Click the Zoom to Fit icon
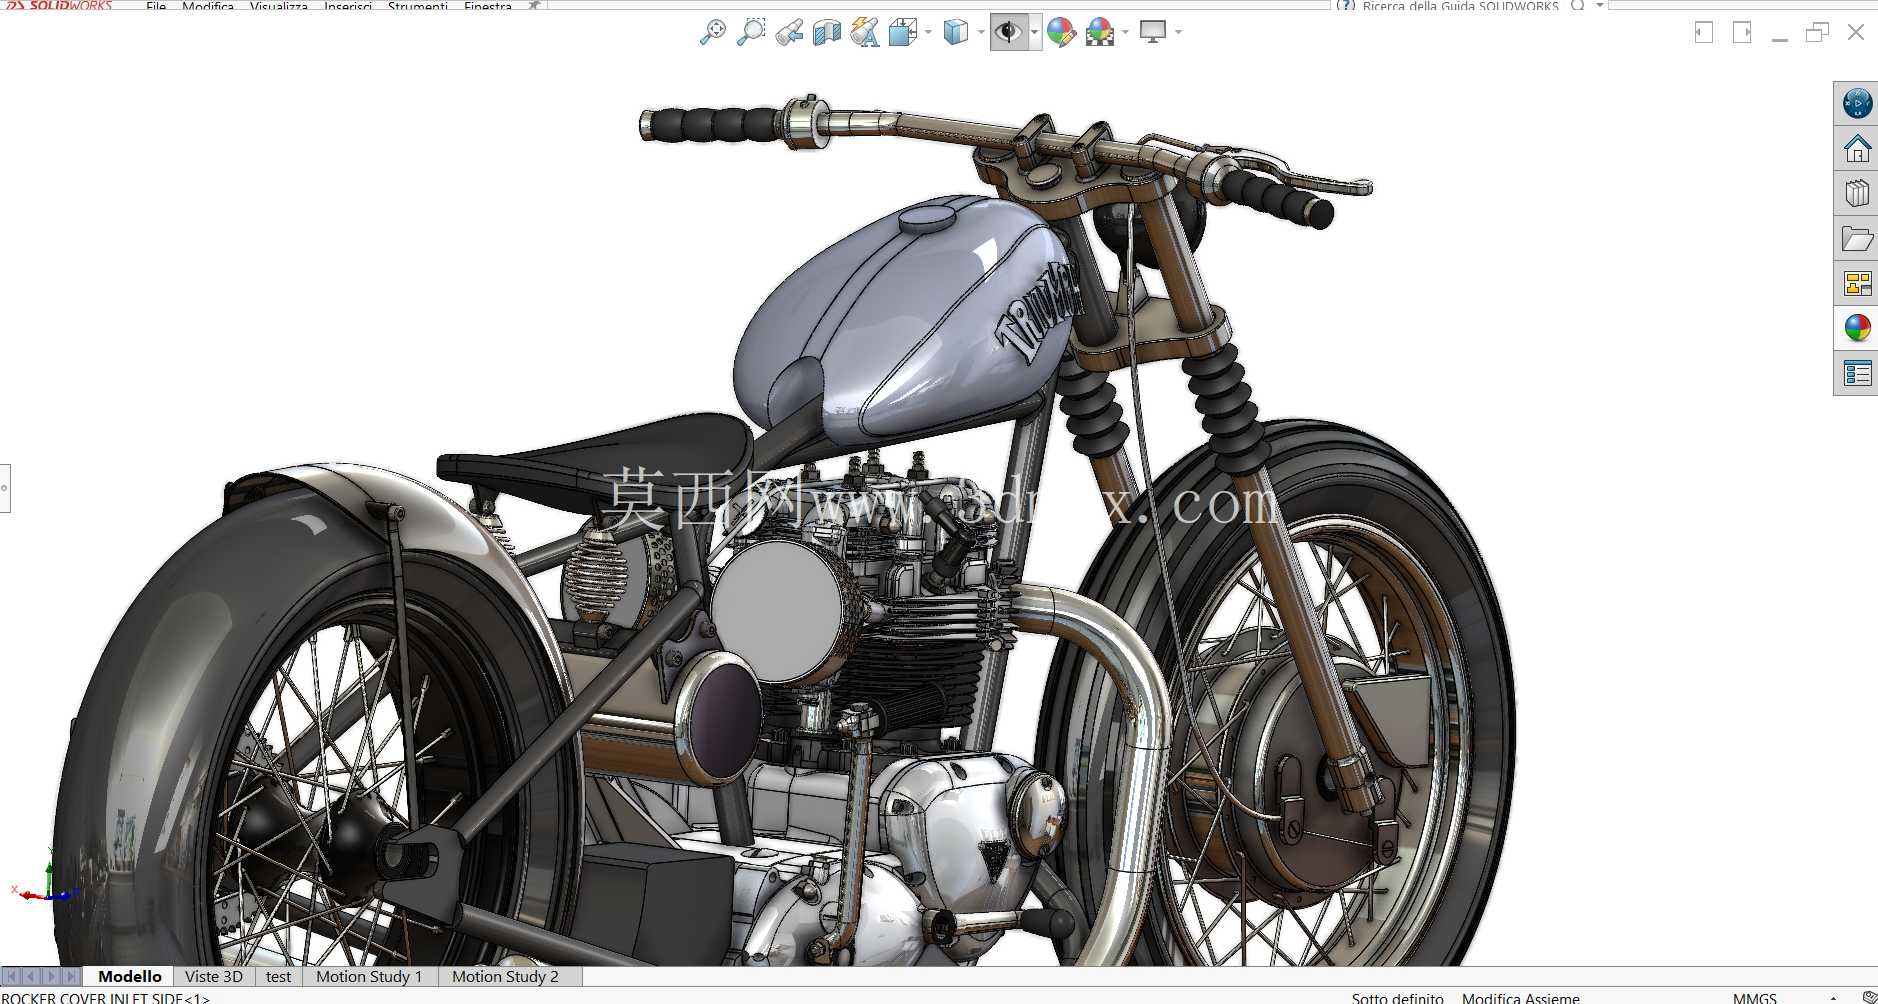 [712, 32]
